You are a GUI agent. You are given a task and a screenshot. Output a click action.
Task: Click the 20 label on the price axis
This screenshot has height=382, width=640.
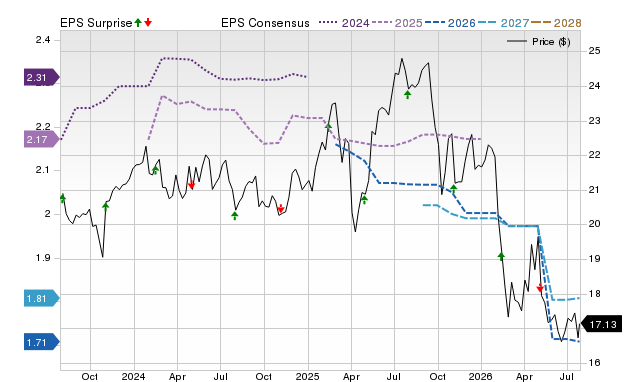point(594,224)
